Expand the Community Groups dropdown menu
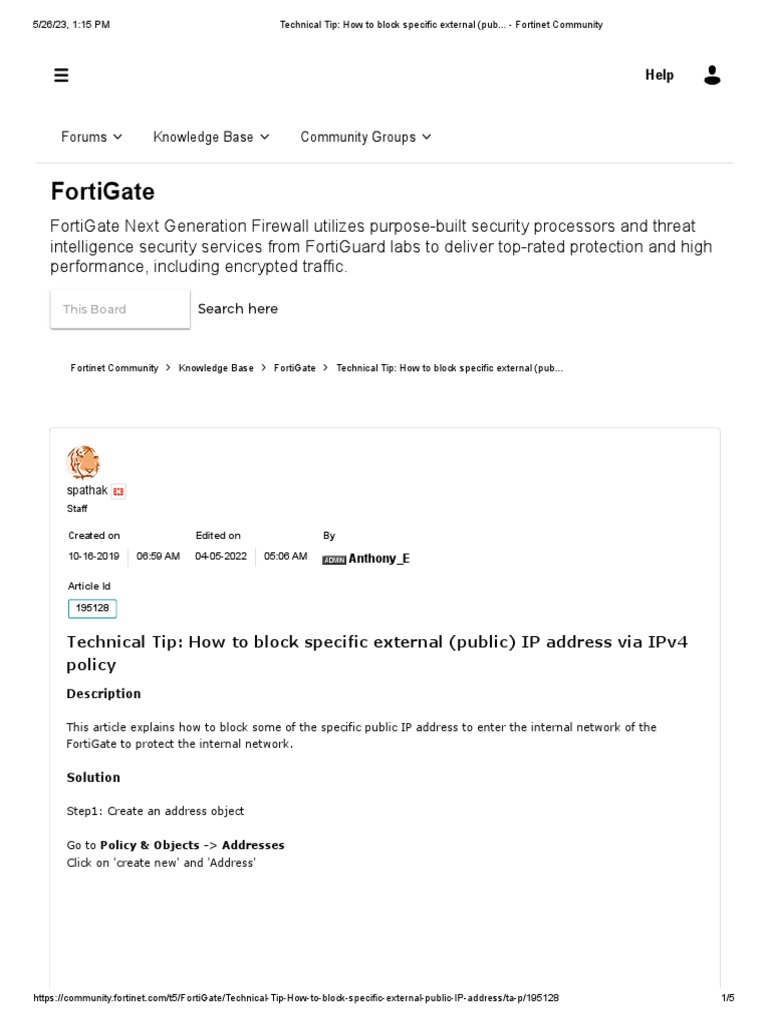This screenshot has height=1024, width=768. (x=365, y=137)
